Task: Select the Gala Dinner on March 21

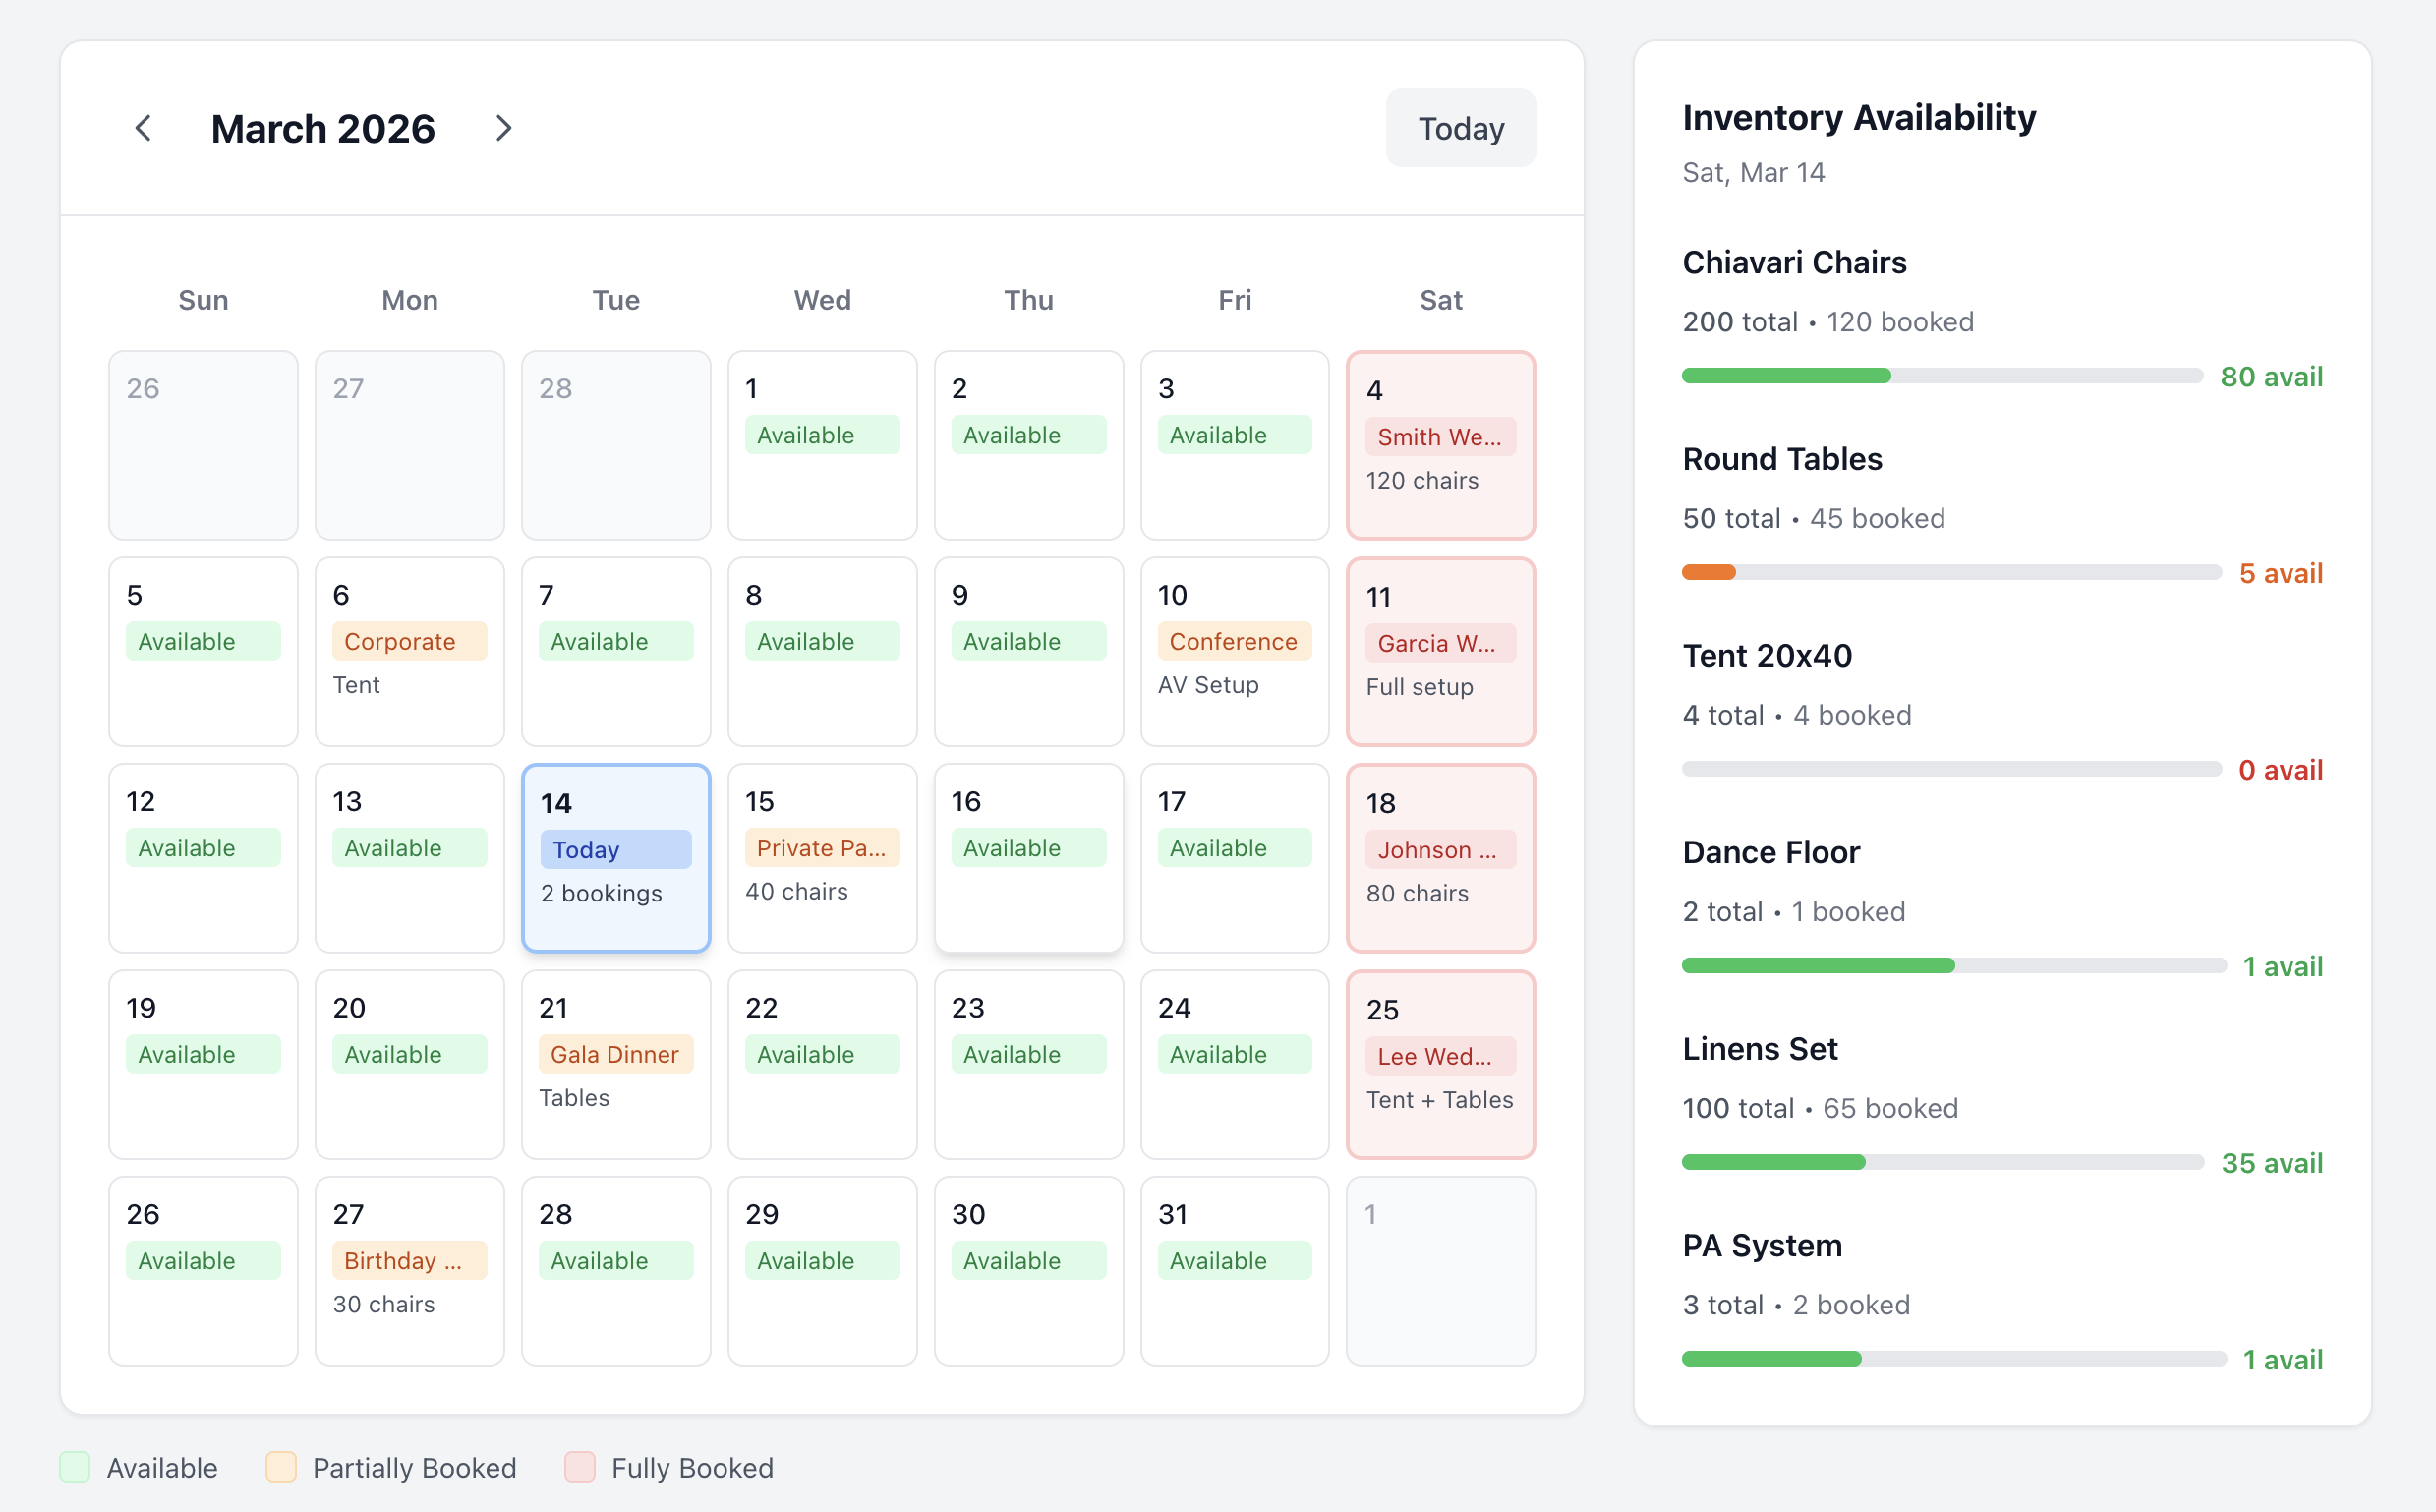Action: tap(615, 1054)
